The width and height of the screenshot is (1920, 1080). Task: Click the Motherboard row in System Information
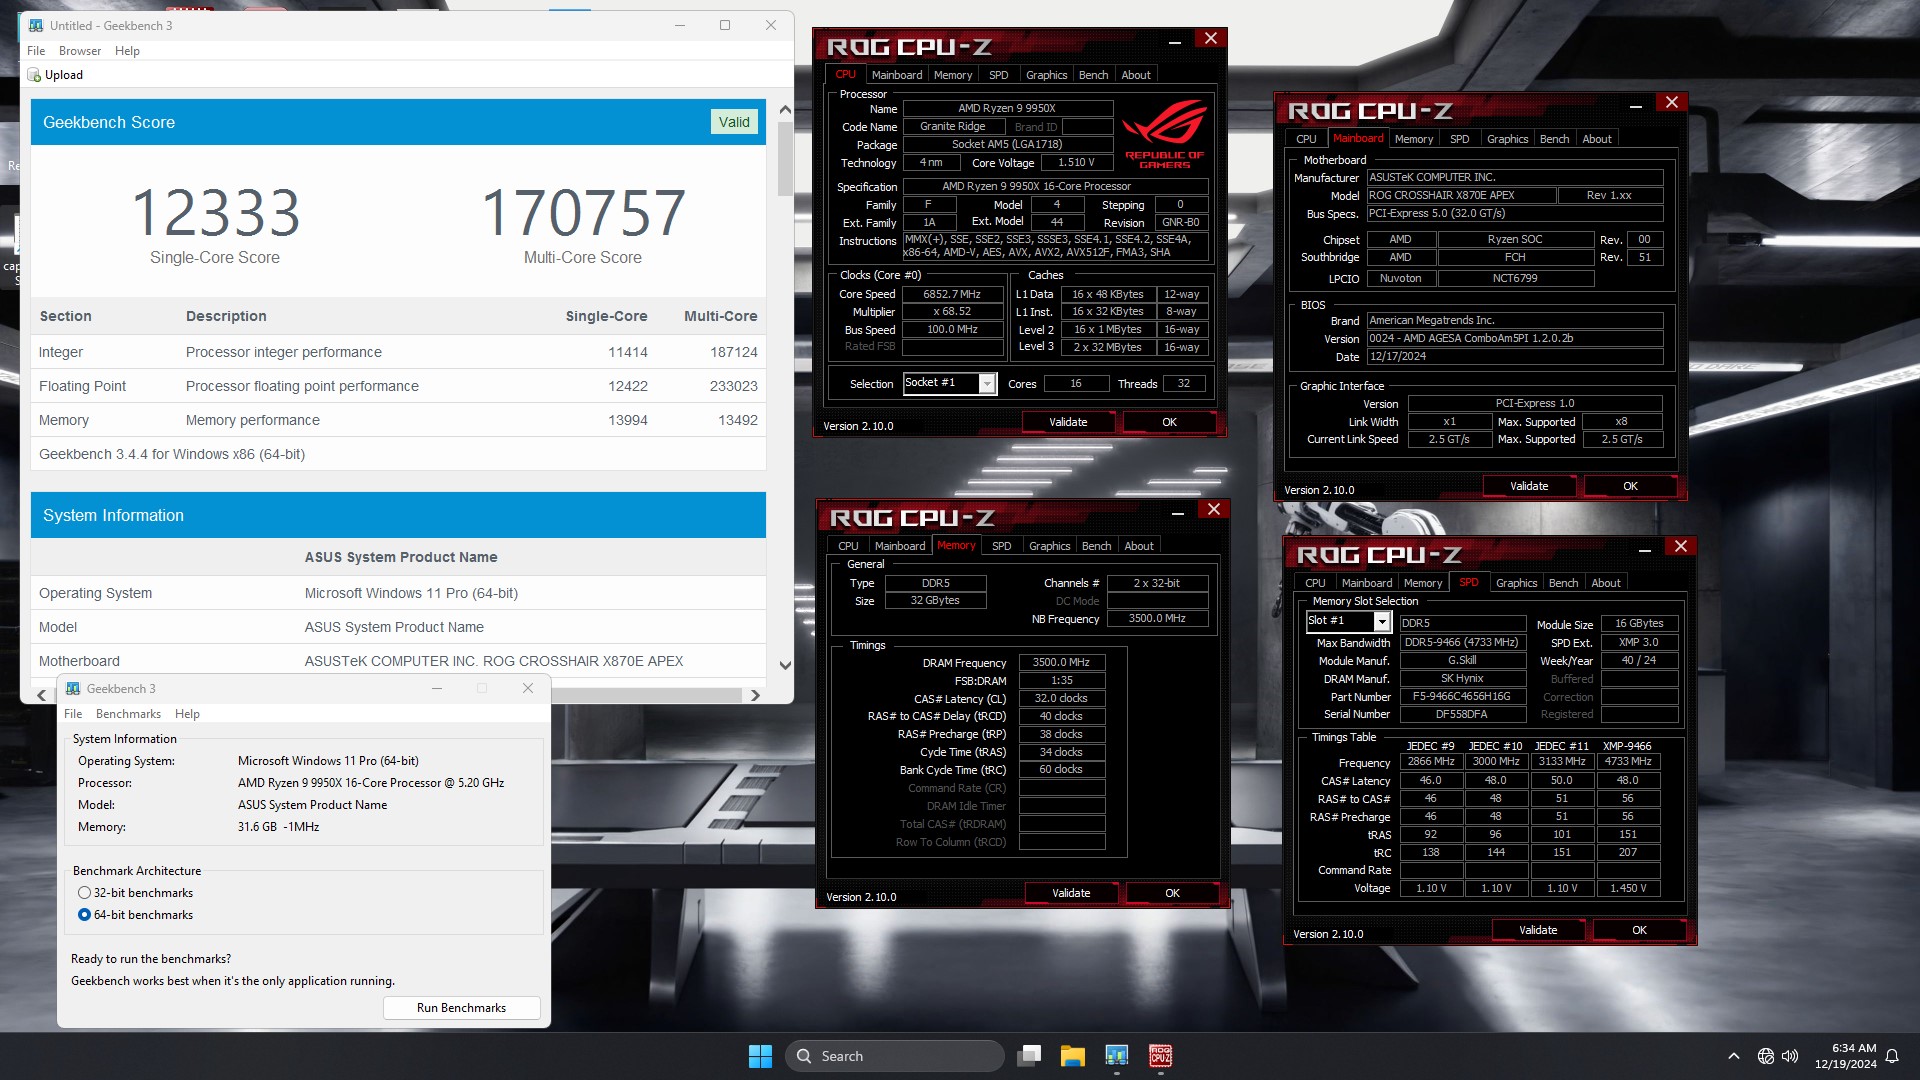click(398, 661)
